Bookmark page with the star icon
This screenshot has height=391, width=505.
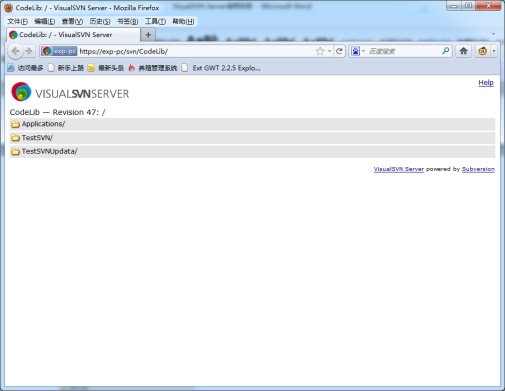pyautogui.click(x=320, y=51)
